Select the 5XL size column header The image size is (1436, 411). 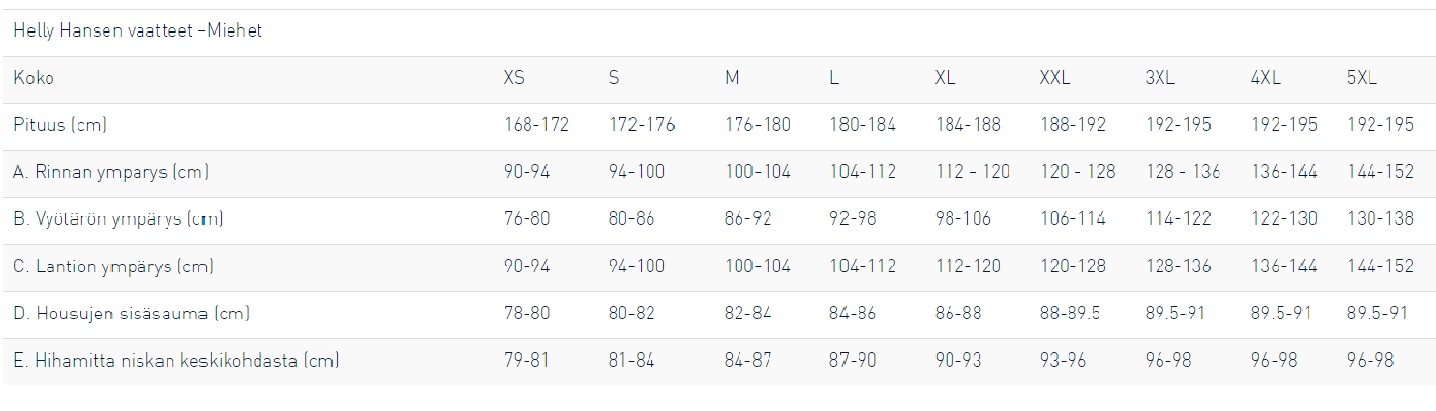pyautogui.click(x=1362, y=78)
